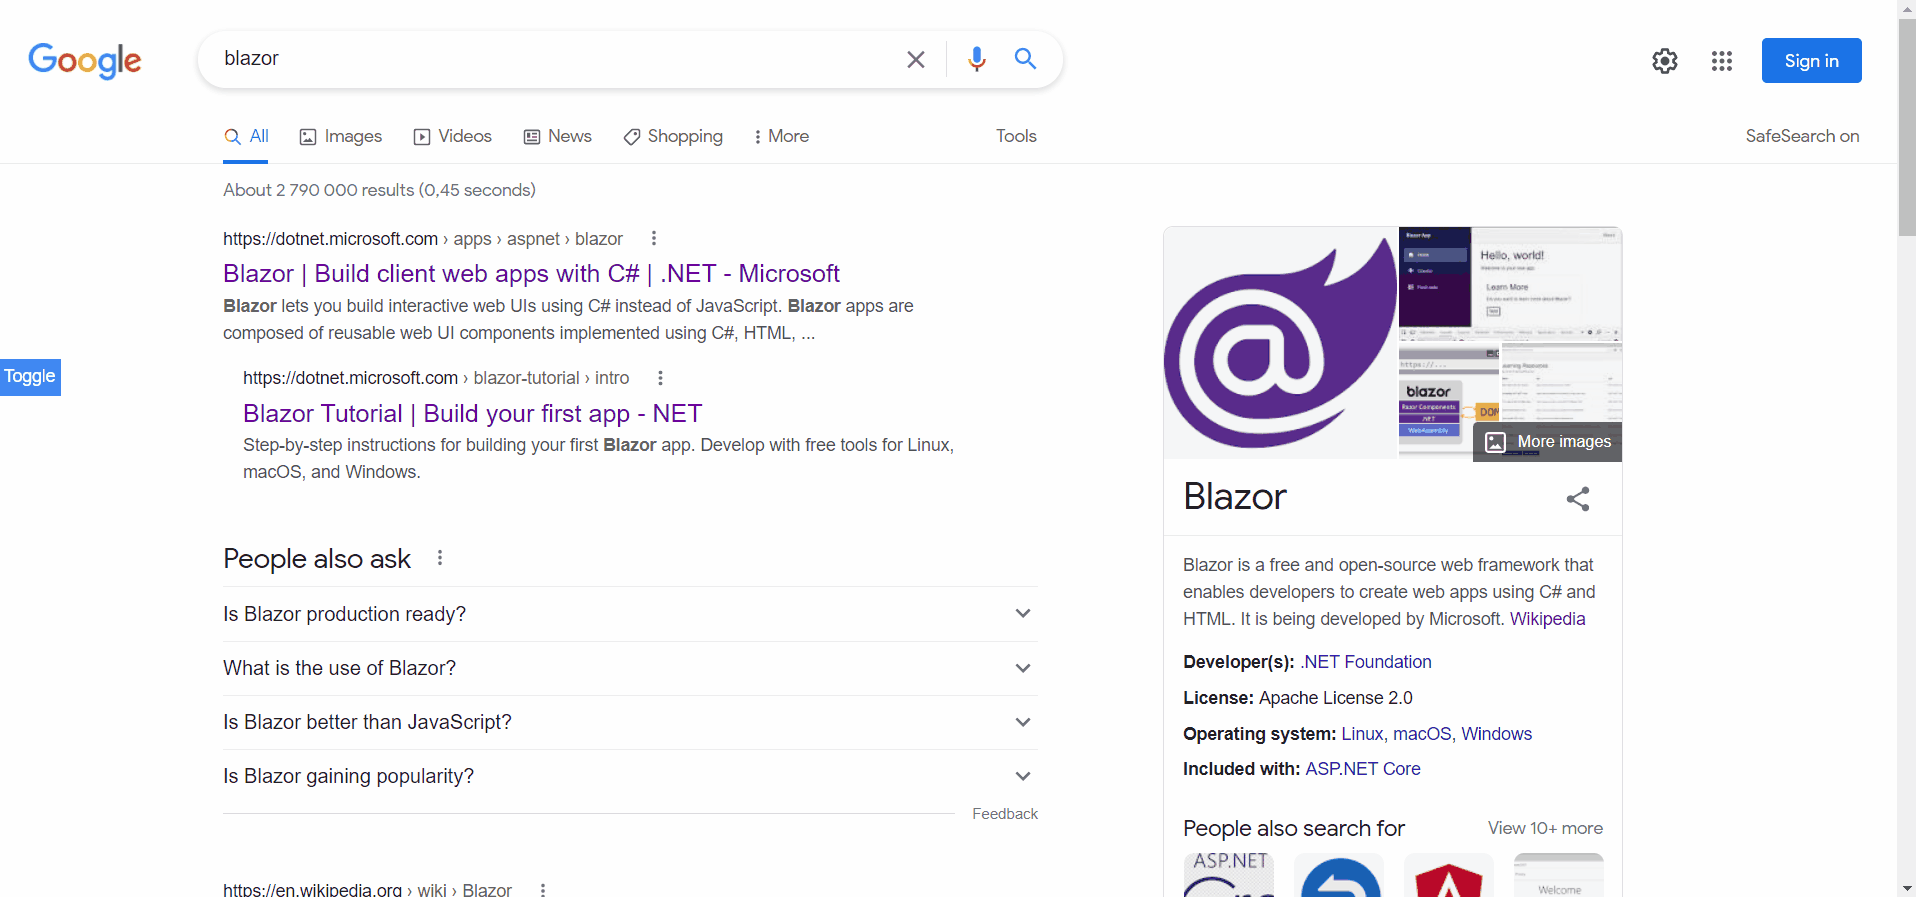Click the Linux operating system link
Screen dimensions: 1916x897
point(1362,734)
